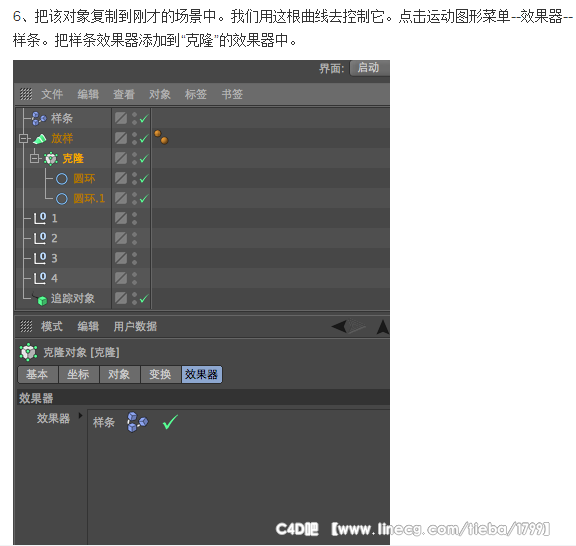Click the layer square icon in row 2
The height and width of the screenshot is (546, 576).
(x=121, y=238)
